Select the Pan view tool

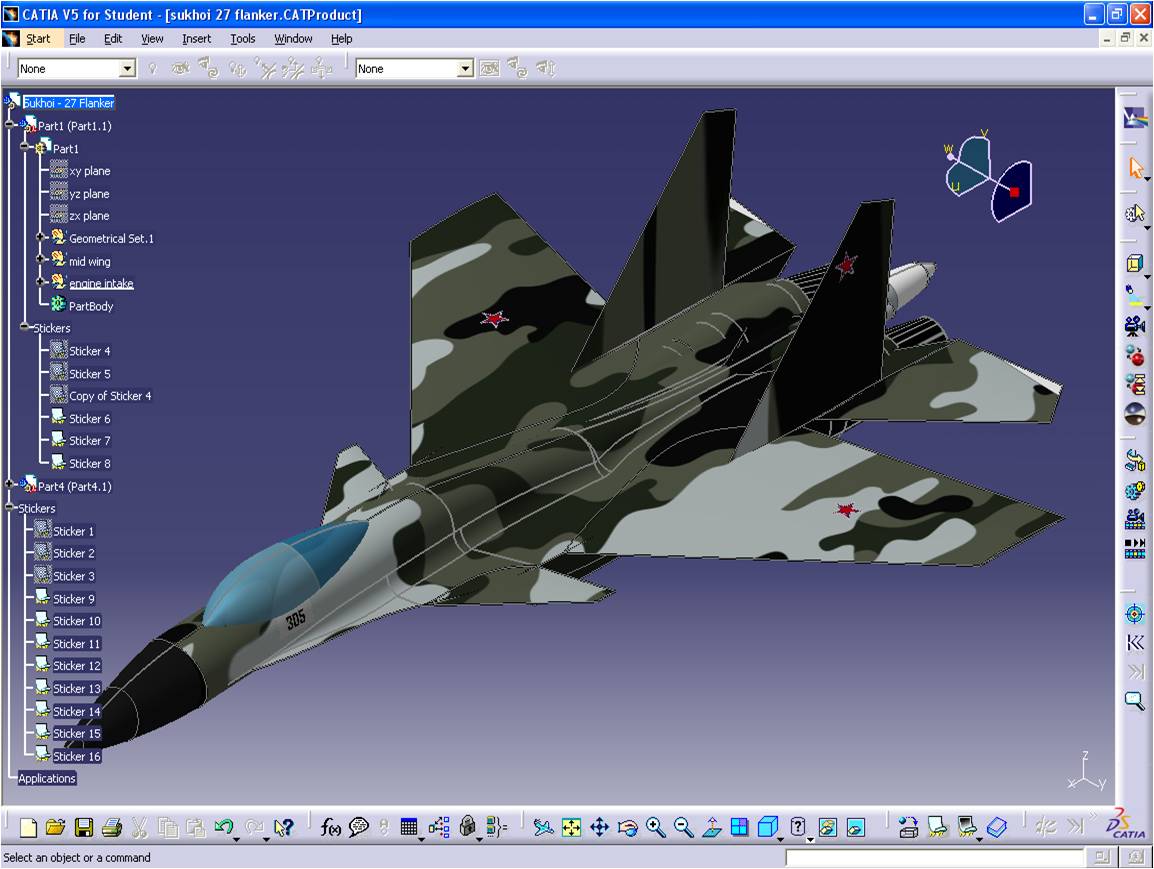point(600,828)
